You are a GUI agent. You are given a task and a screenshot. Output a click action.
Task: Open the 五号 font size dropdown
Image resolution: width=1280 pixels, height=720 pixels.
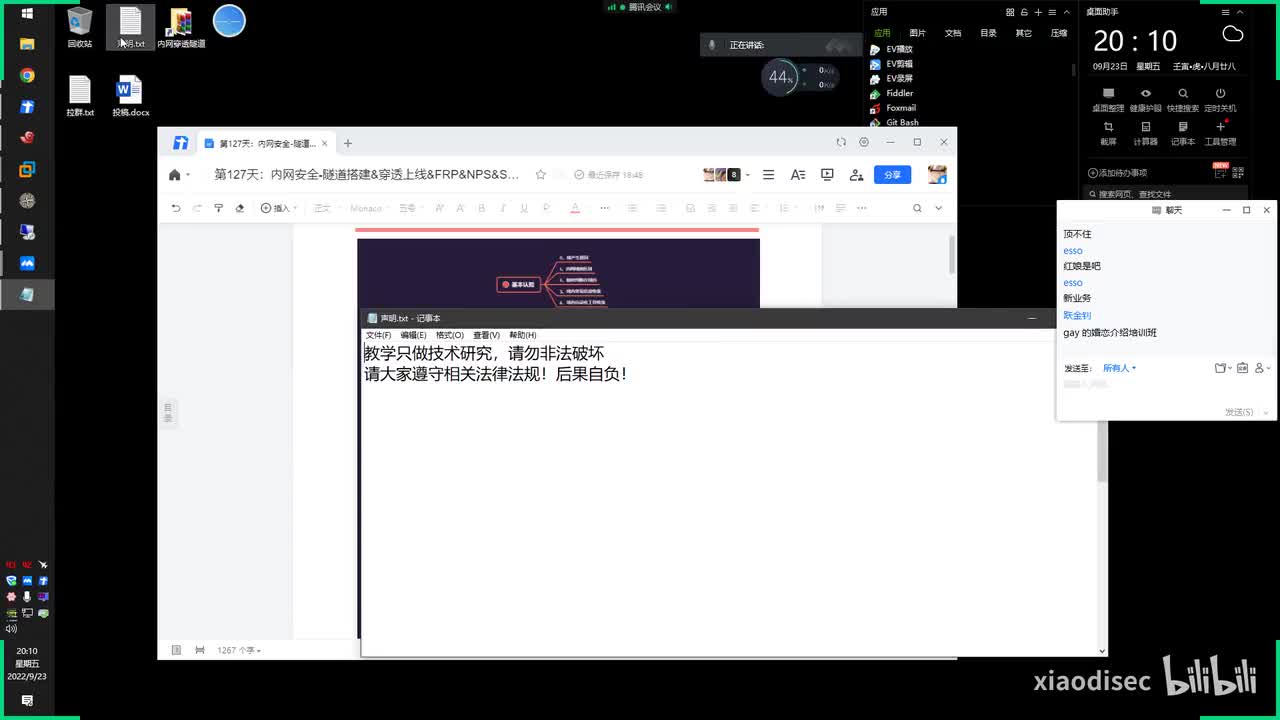(411, 208)
